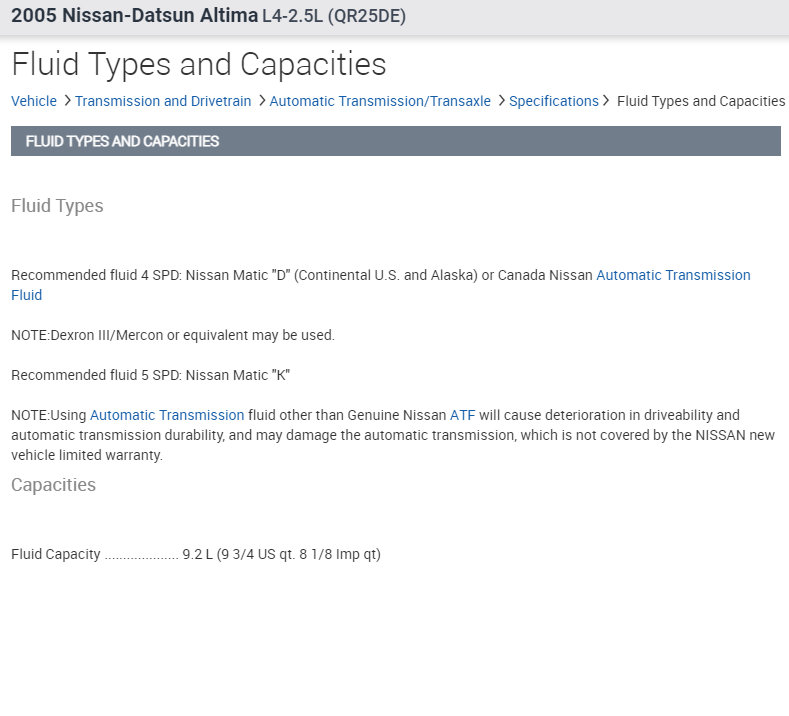
Task: Open Automatic Transmission Fluid link in 4 SPD line
Action: (672, 275)
